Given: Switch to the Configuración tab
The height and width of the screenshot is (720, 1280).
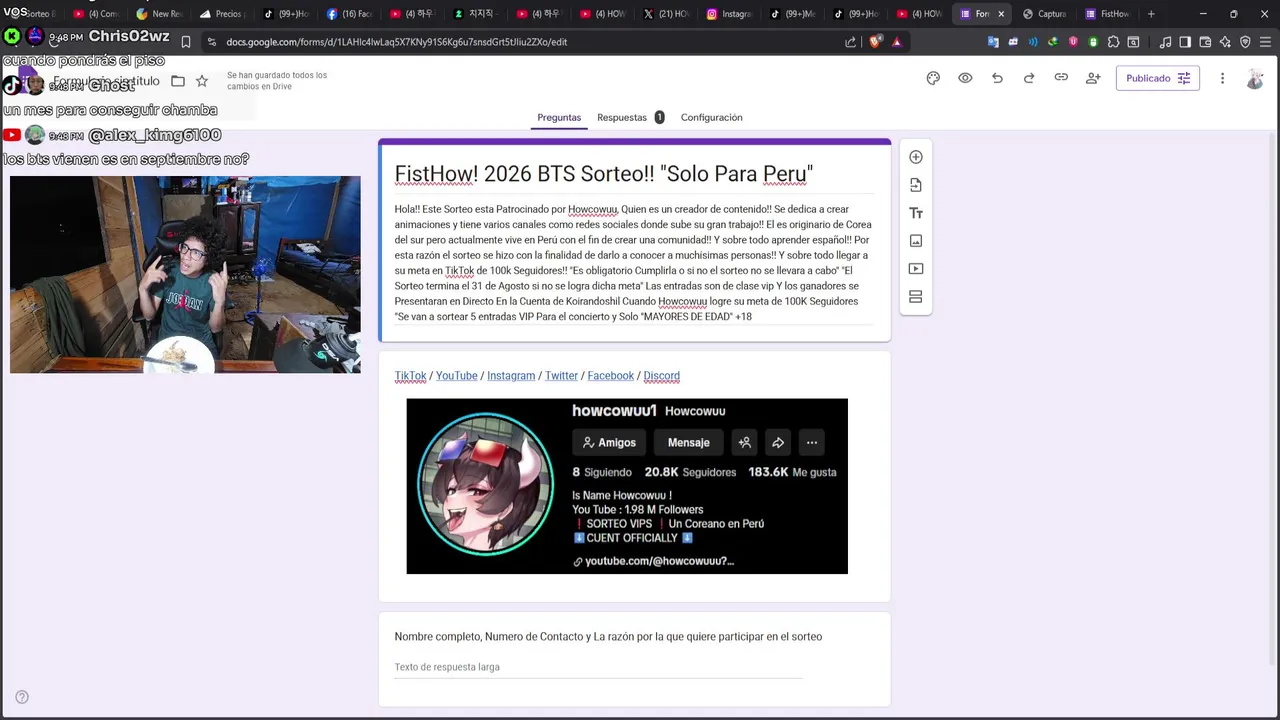Looking at the screenshot, I should click(x=711, y=117).
